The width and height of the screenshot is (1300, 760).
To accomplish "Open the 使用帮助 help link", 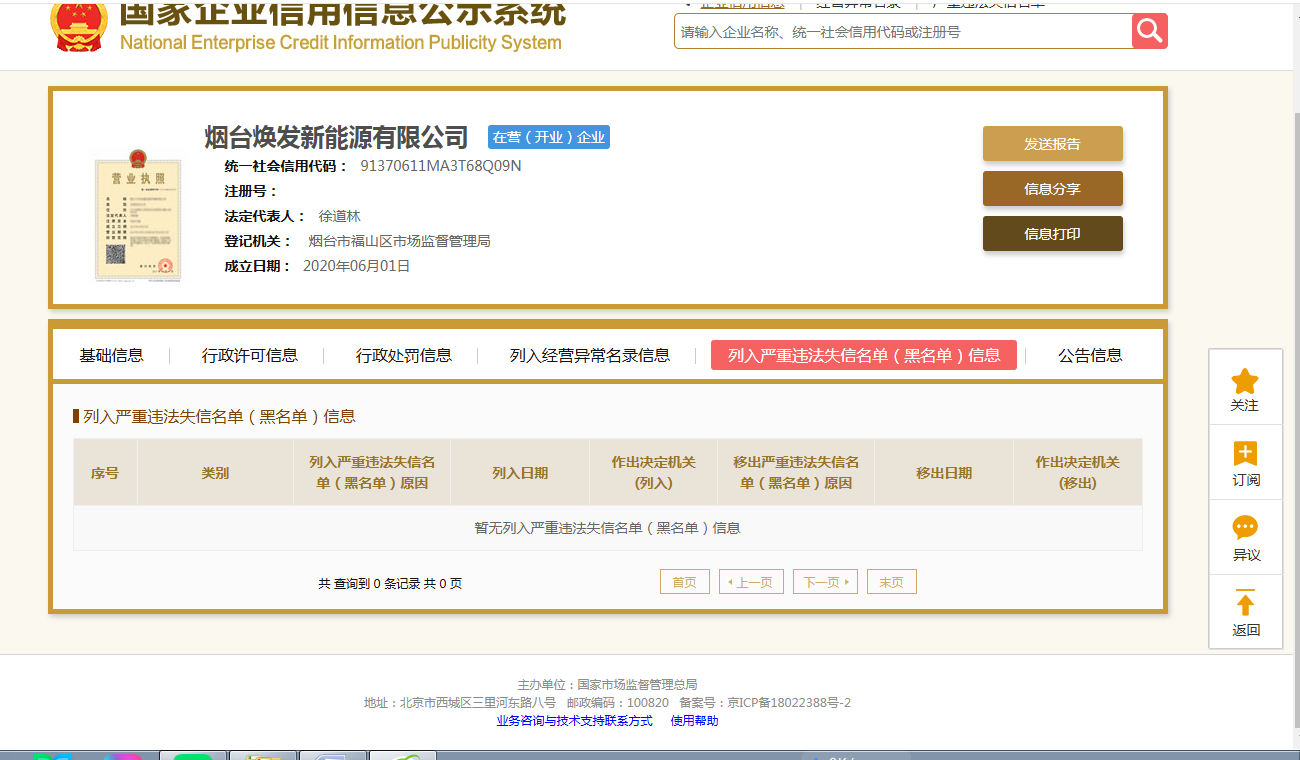I will point(694,721).
